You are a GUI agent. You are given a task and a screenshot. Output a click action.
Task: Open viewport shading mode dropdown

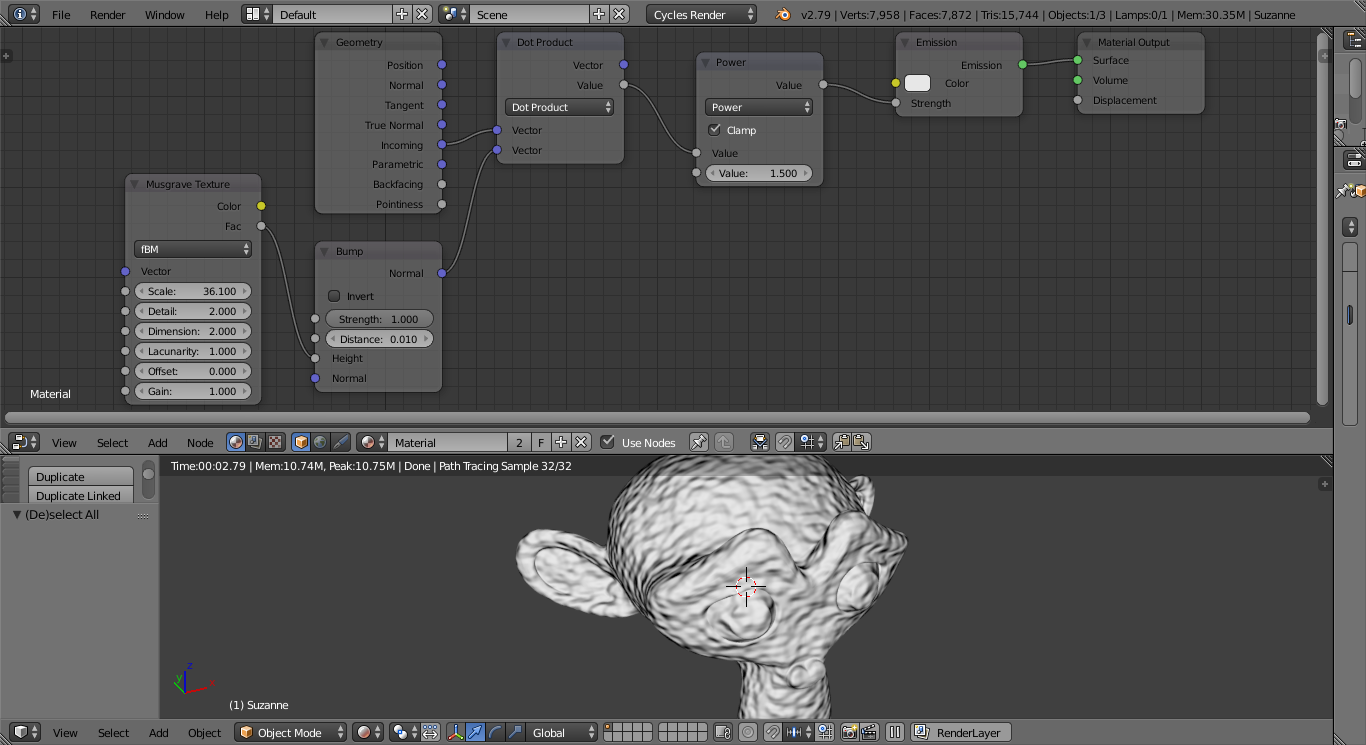(369, 732)
